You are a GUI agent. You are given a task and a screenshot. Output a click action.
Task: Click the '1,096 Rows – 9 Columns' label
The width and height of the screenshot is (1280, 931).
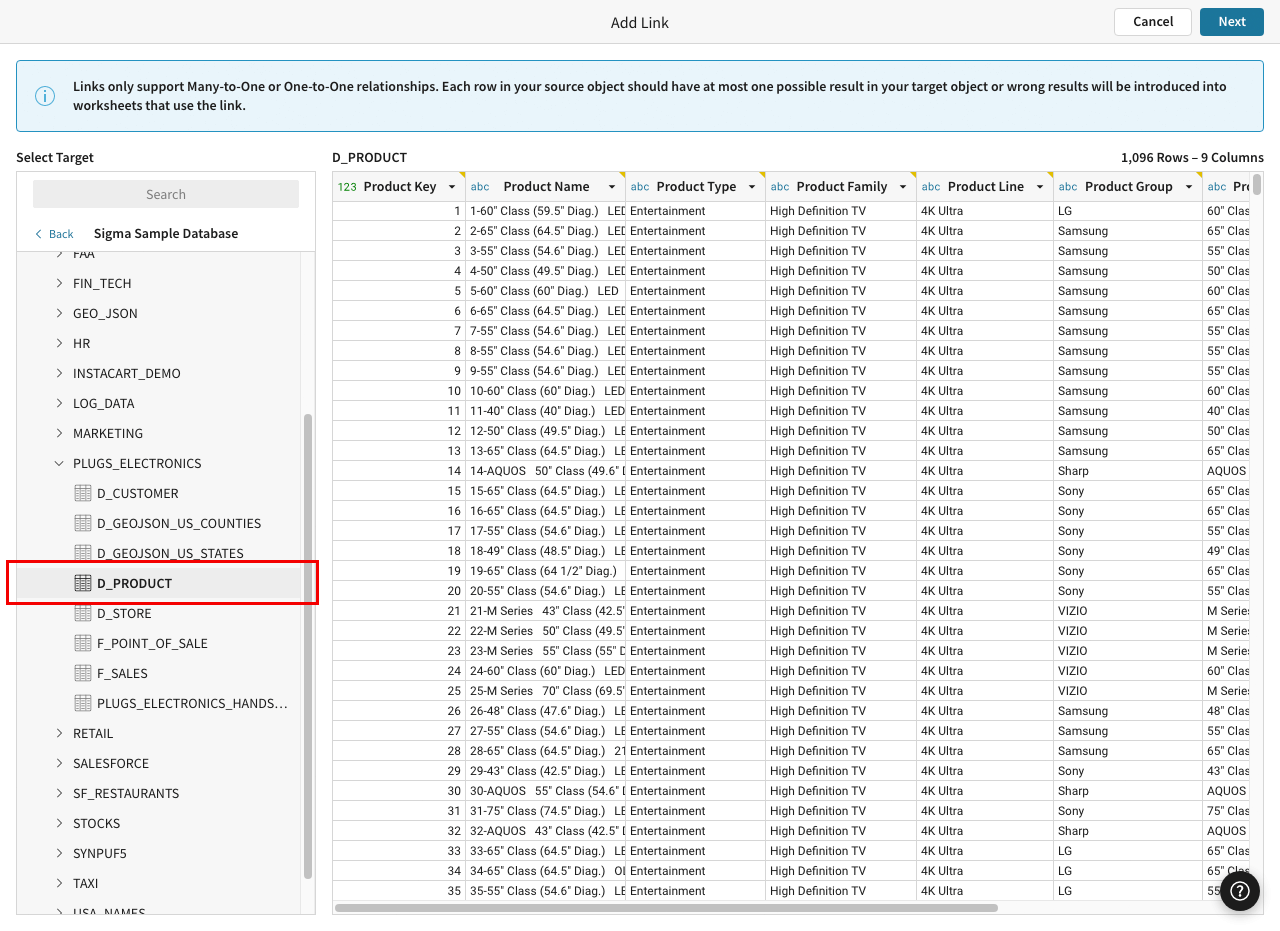pyautogui.click(x=1192, y=158)
